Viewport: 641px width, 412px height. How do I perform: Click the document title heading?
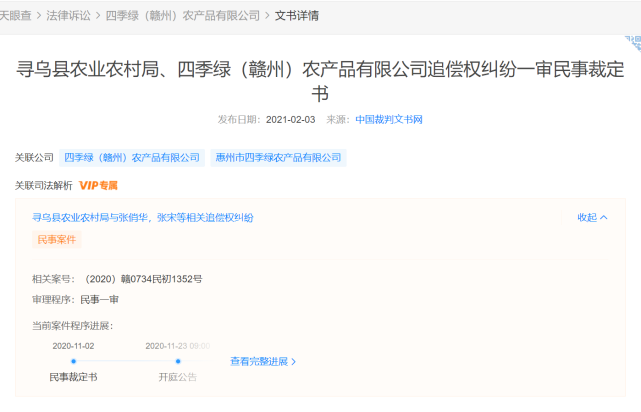(320, 81)
